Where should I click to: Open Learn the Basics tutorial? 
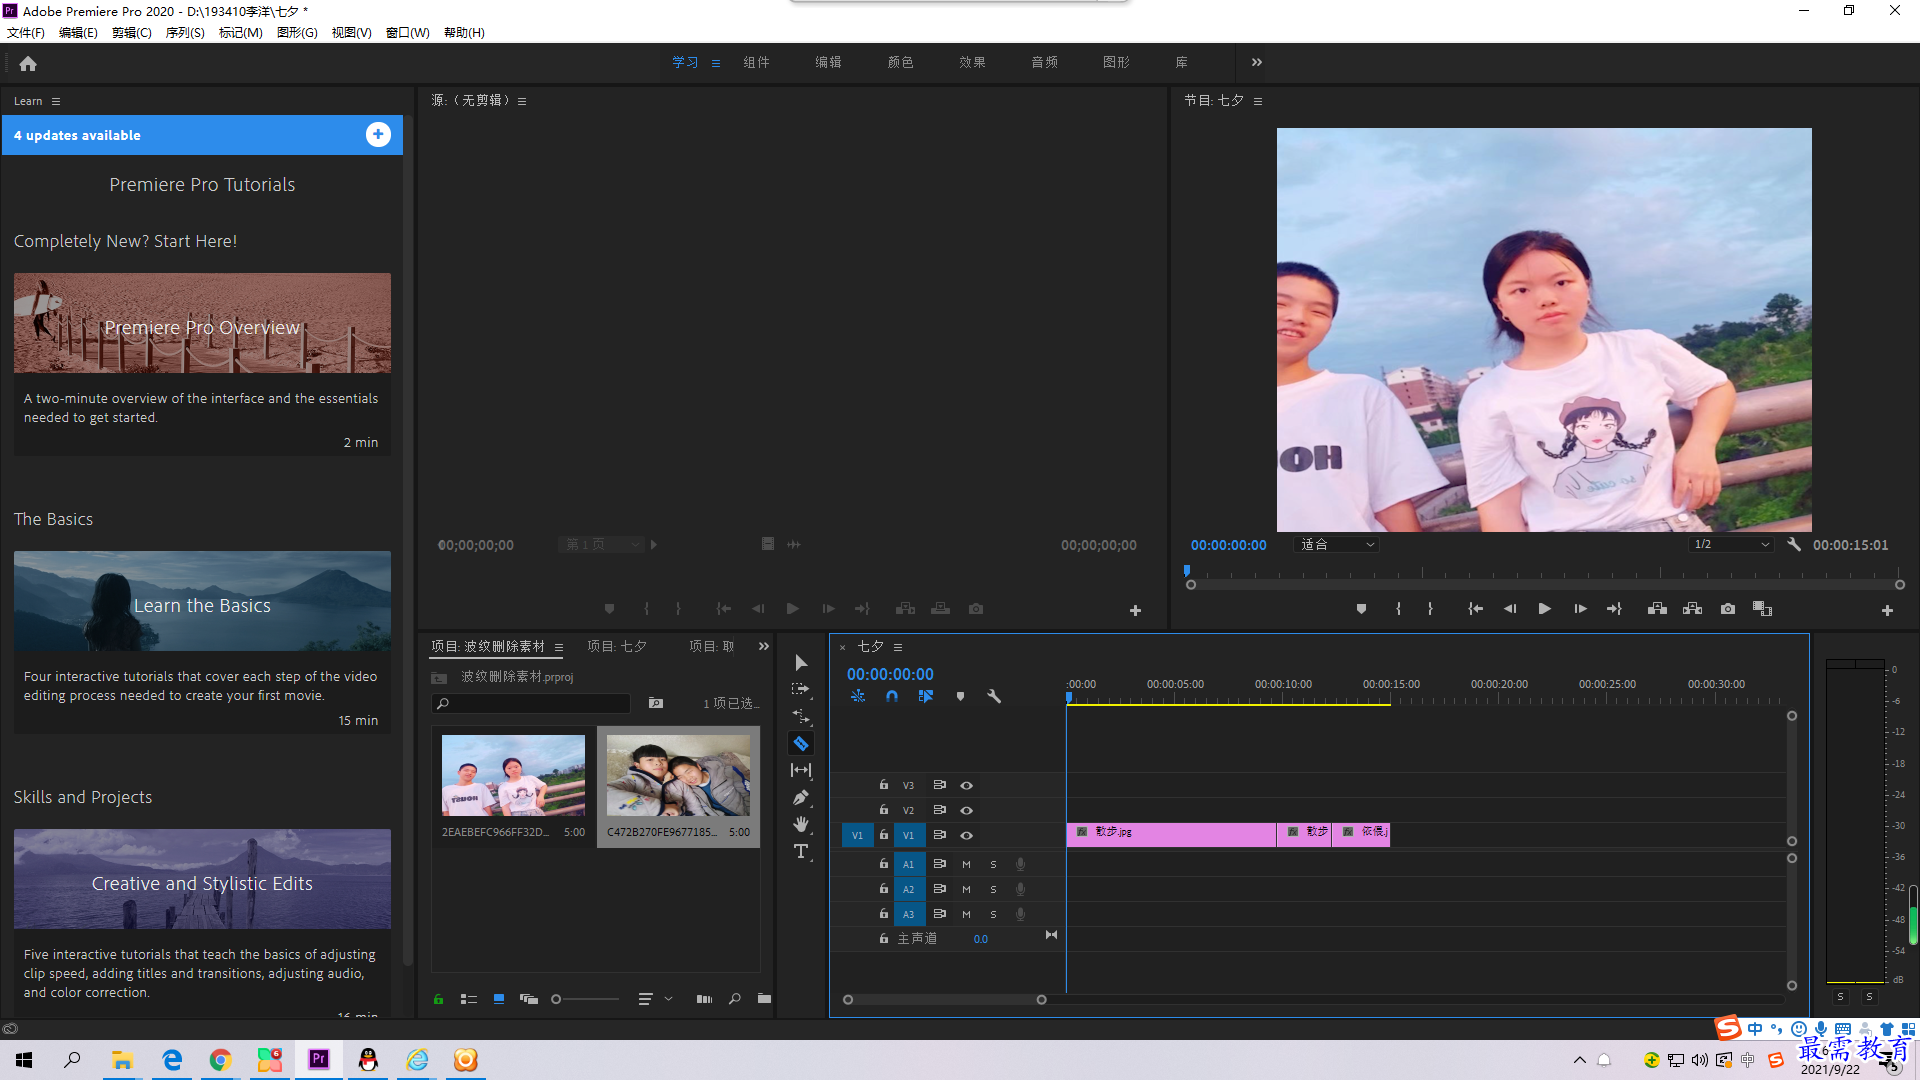202,601
